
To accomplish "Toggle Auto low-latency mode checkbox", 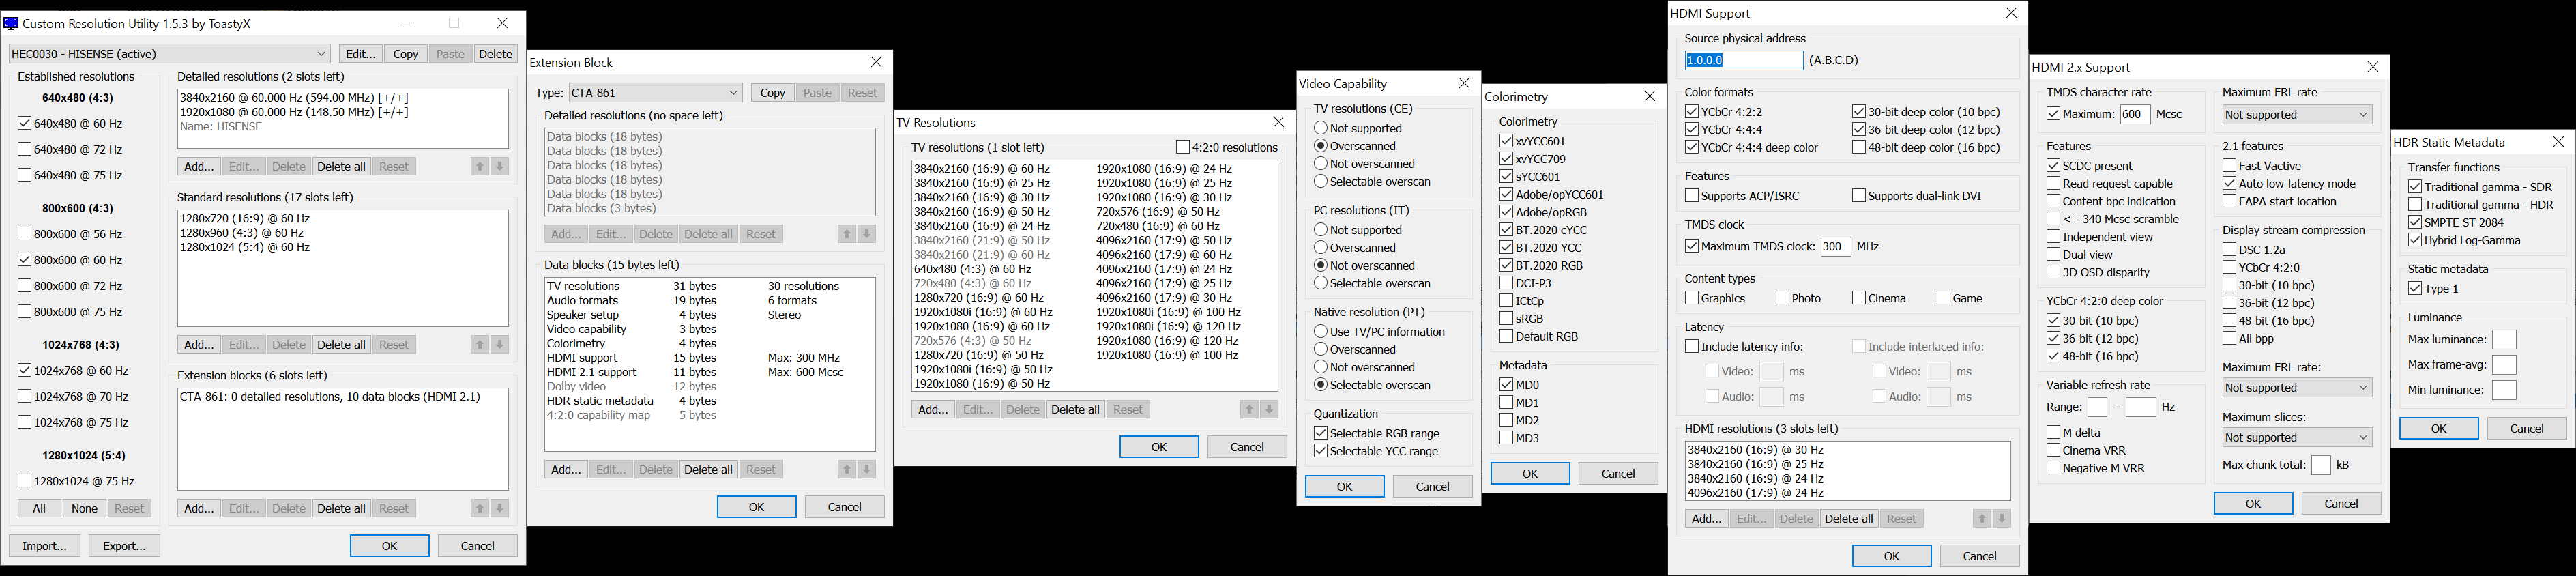I will [2229, 184].
